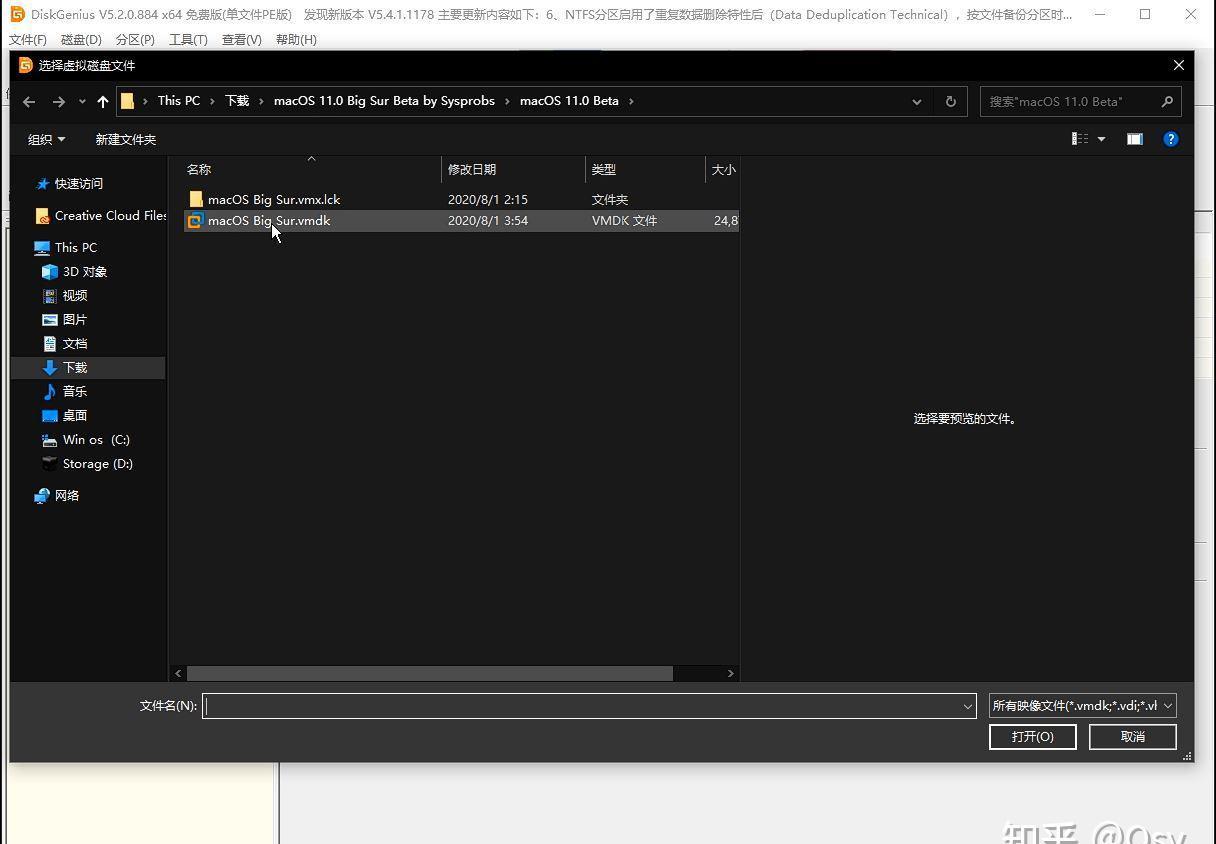Open Creative Cloud Files in sidebar
Image resolution: width=1216 pixels, height=844 pixels.
click(100, 216)
